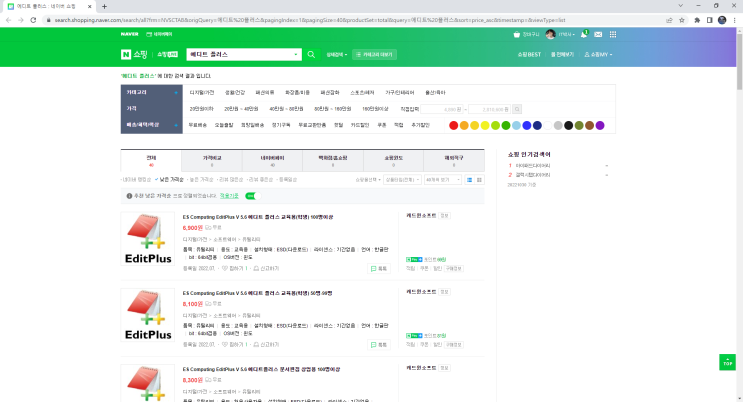The width and height of the screenshot is (743, 402).
Task: Click the info icon in sort notice bar
Action: pyautogui.click(x=129, y=196)
